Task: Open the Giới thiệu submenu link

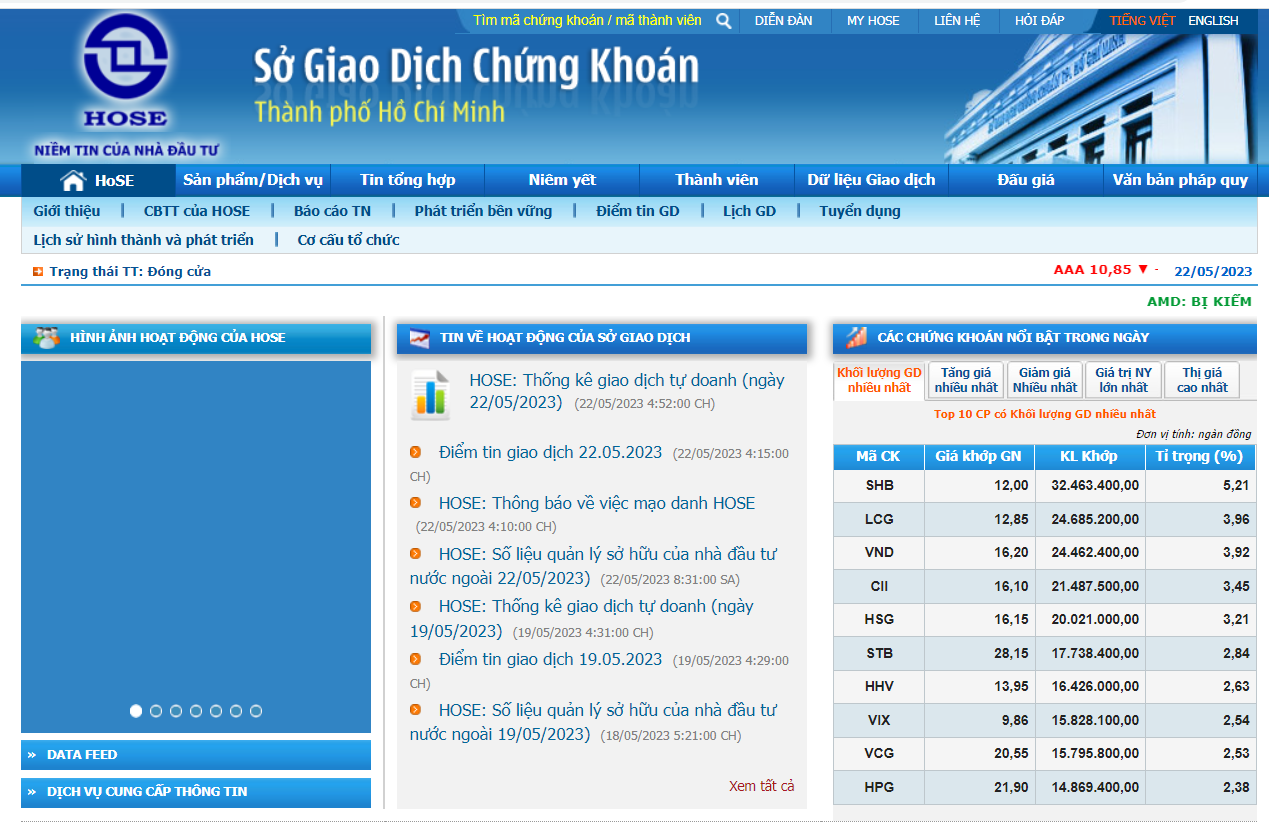Action: click(67, 211)
